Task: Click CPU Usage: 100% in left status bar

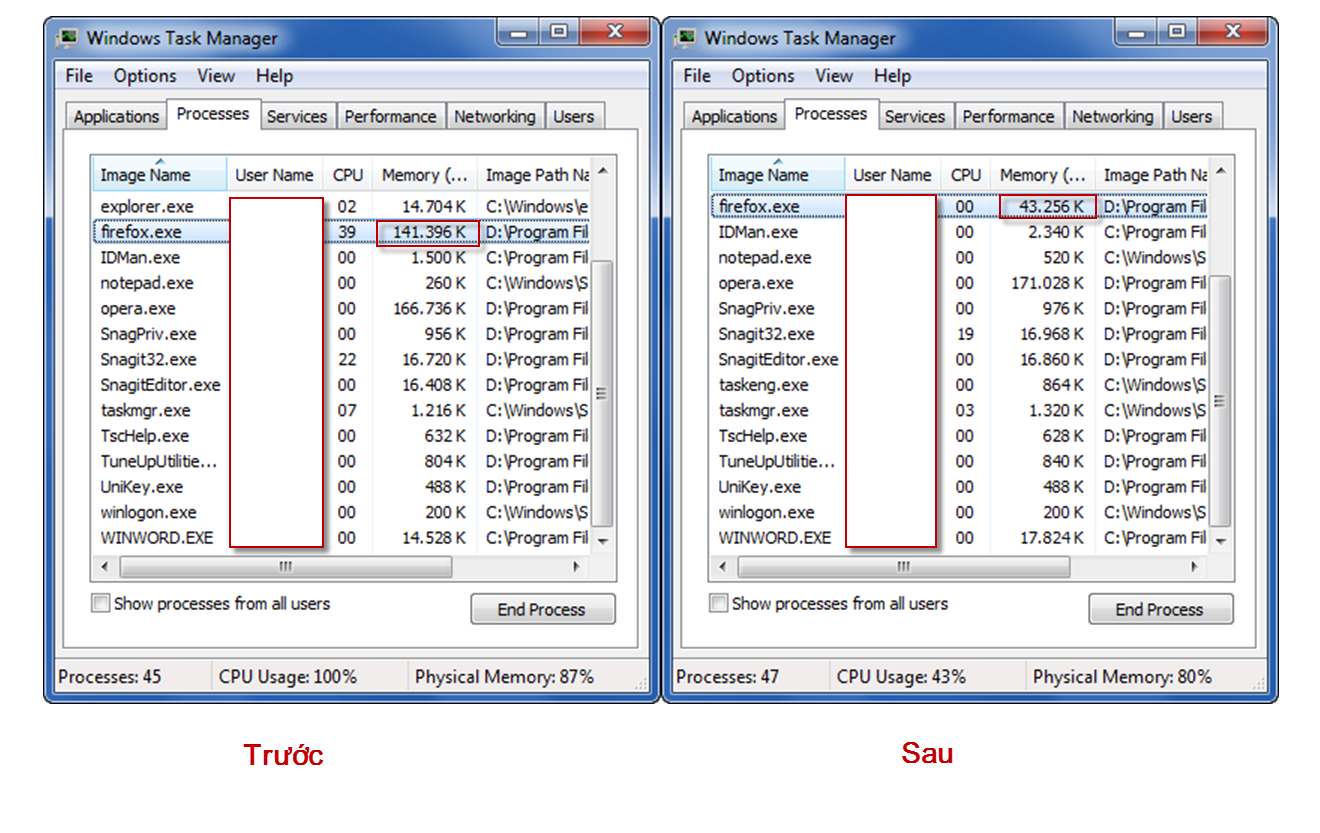Action: pyautogui.click(x=288, y=677)
